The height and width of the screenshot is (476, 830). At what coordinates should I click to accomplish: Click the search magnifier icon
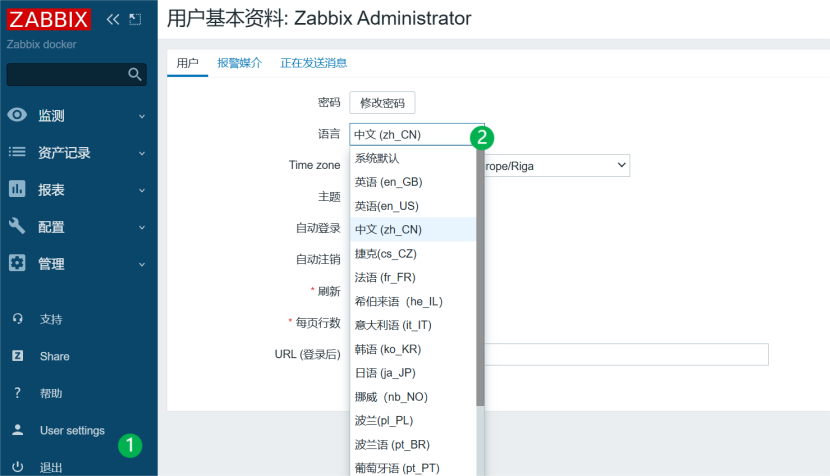point(135,74)
